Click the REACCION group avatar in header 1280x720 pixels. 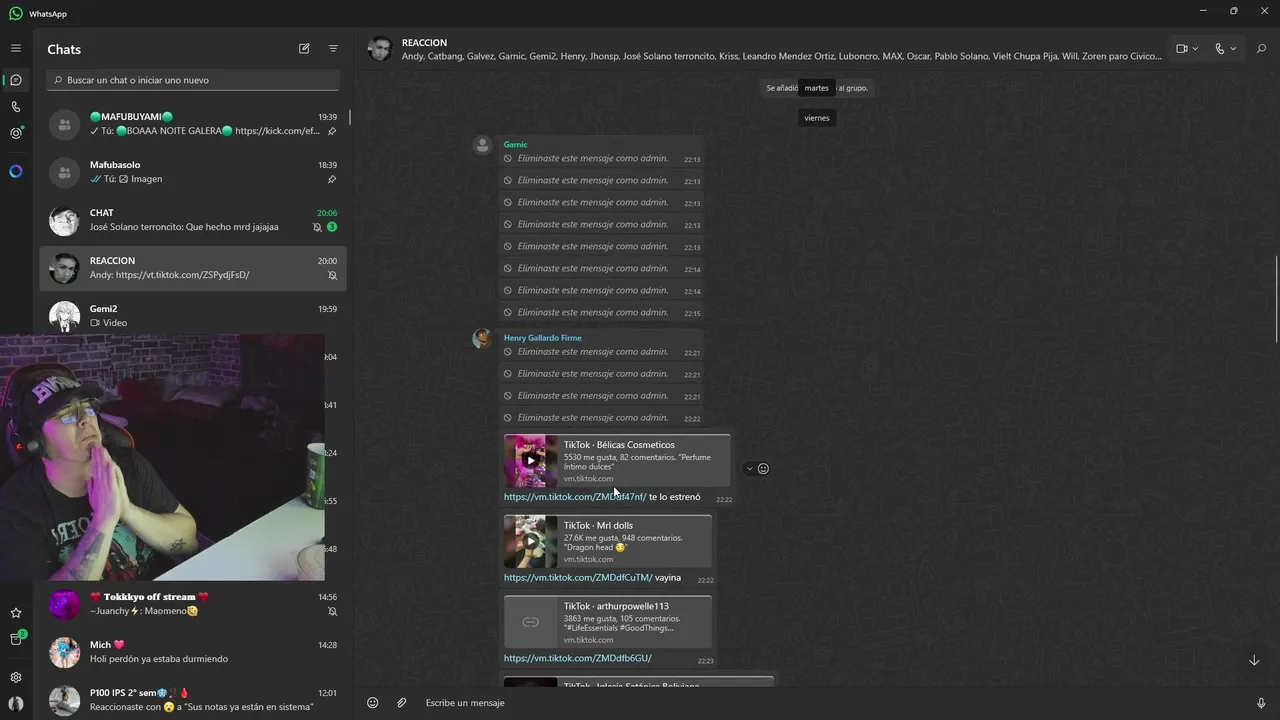coord(379,48)
